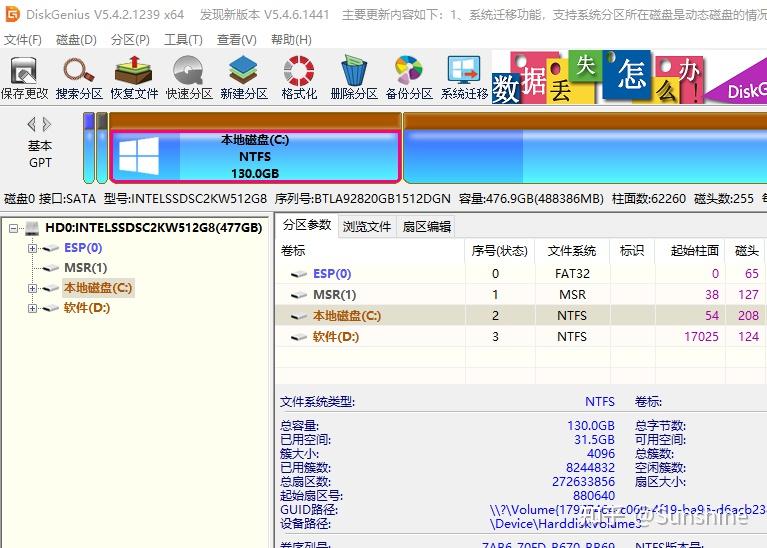
Task: Click the Windows logo on C: partition bar
Action: point(139,156)
